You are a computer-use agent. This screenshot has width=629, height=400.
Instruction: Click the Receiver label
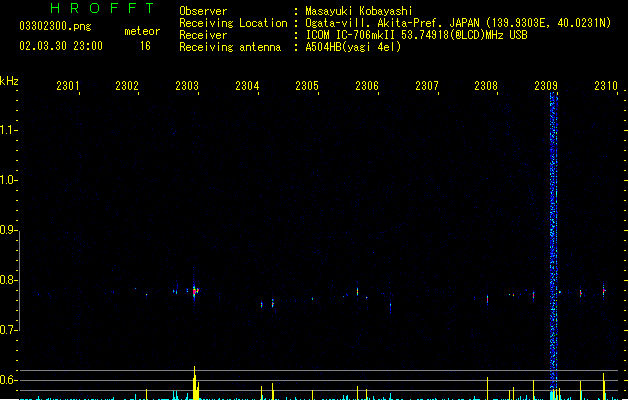coord(203,35)
